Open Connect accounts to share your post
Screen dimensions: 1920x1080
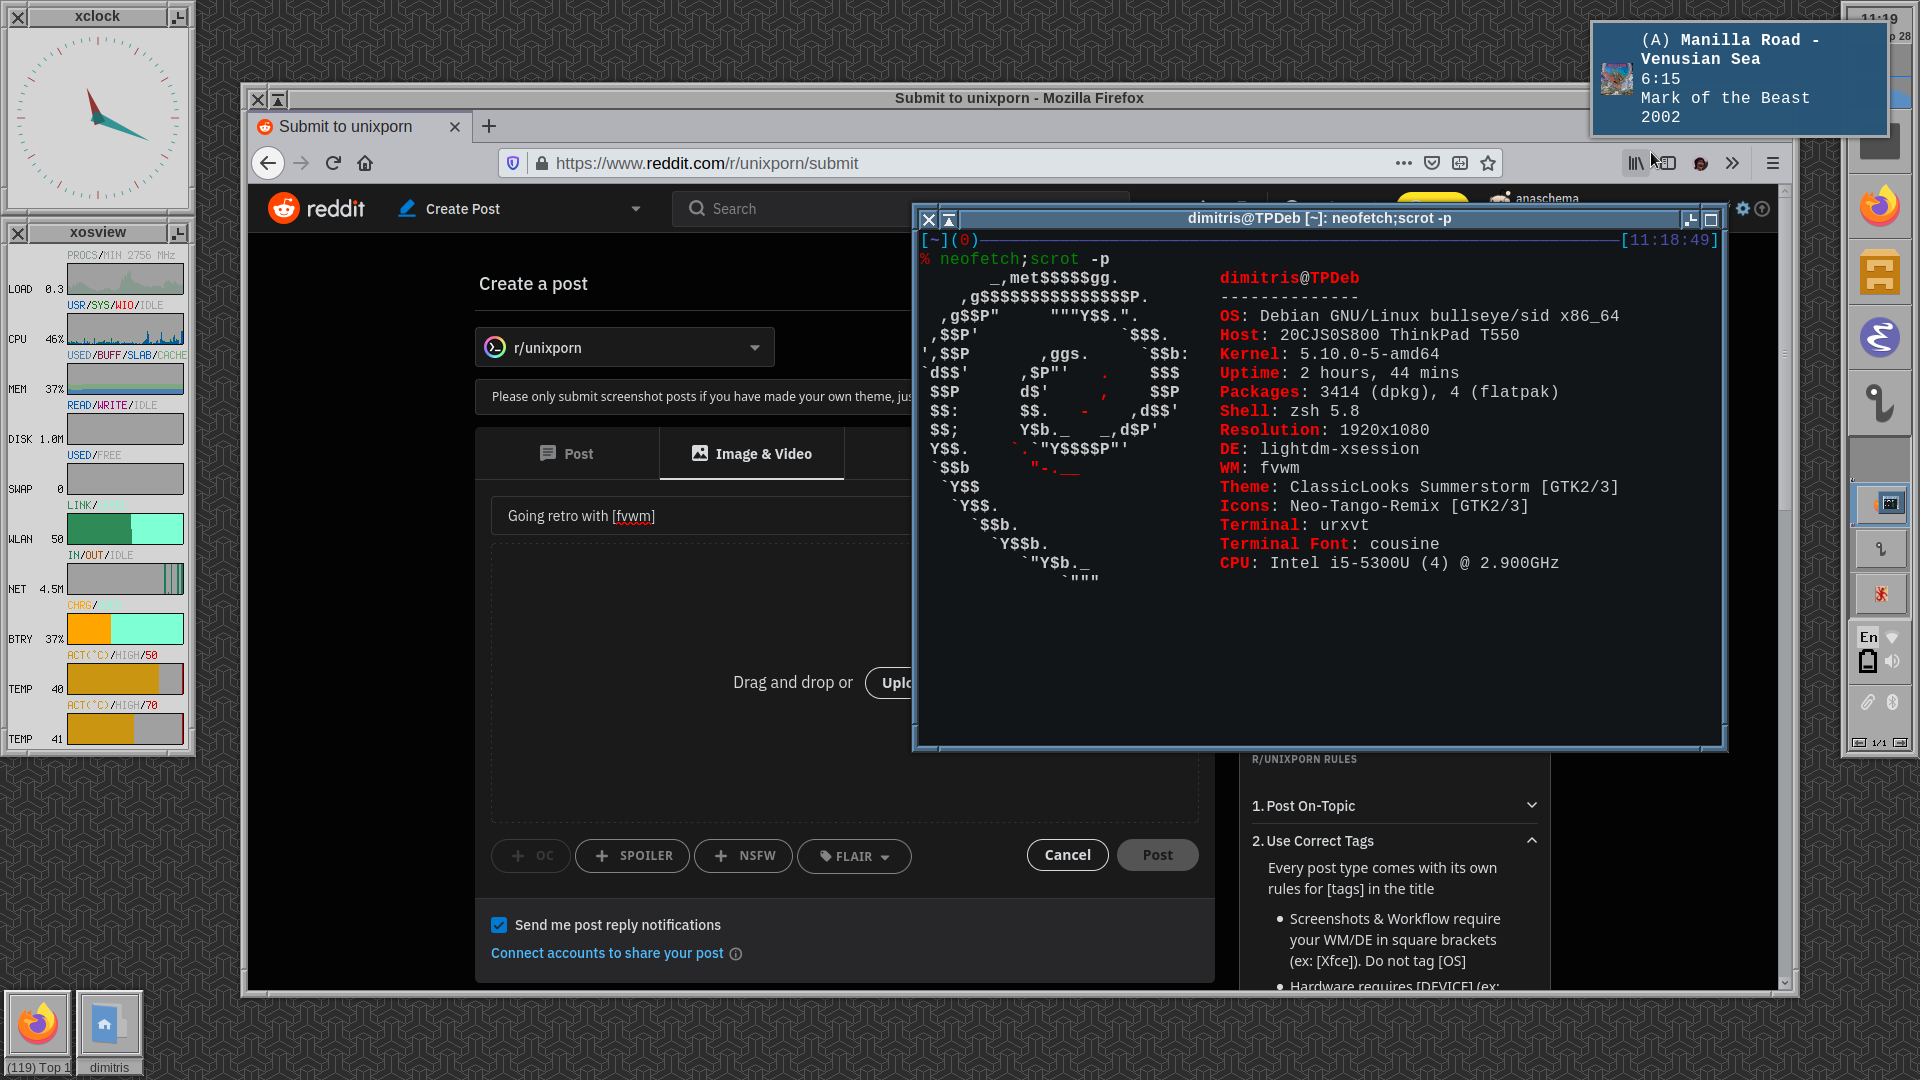[x=605, y=953]
